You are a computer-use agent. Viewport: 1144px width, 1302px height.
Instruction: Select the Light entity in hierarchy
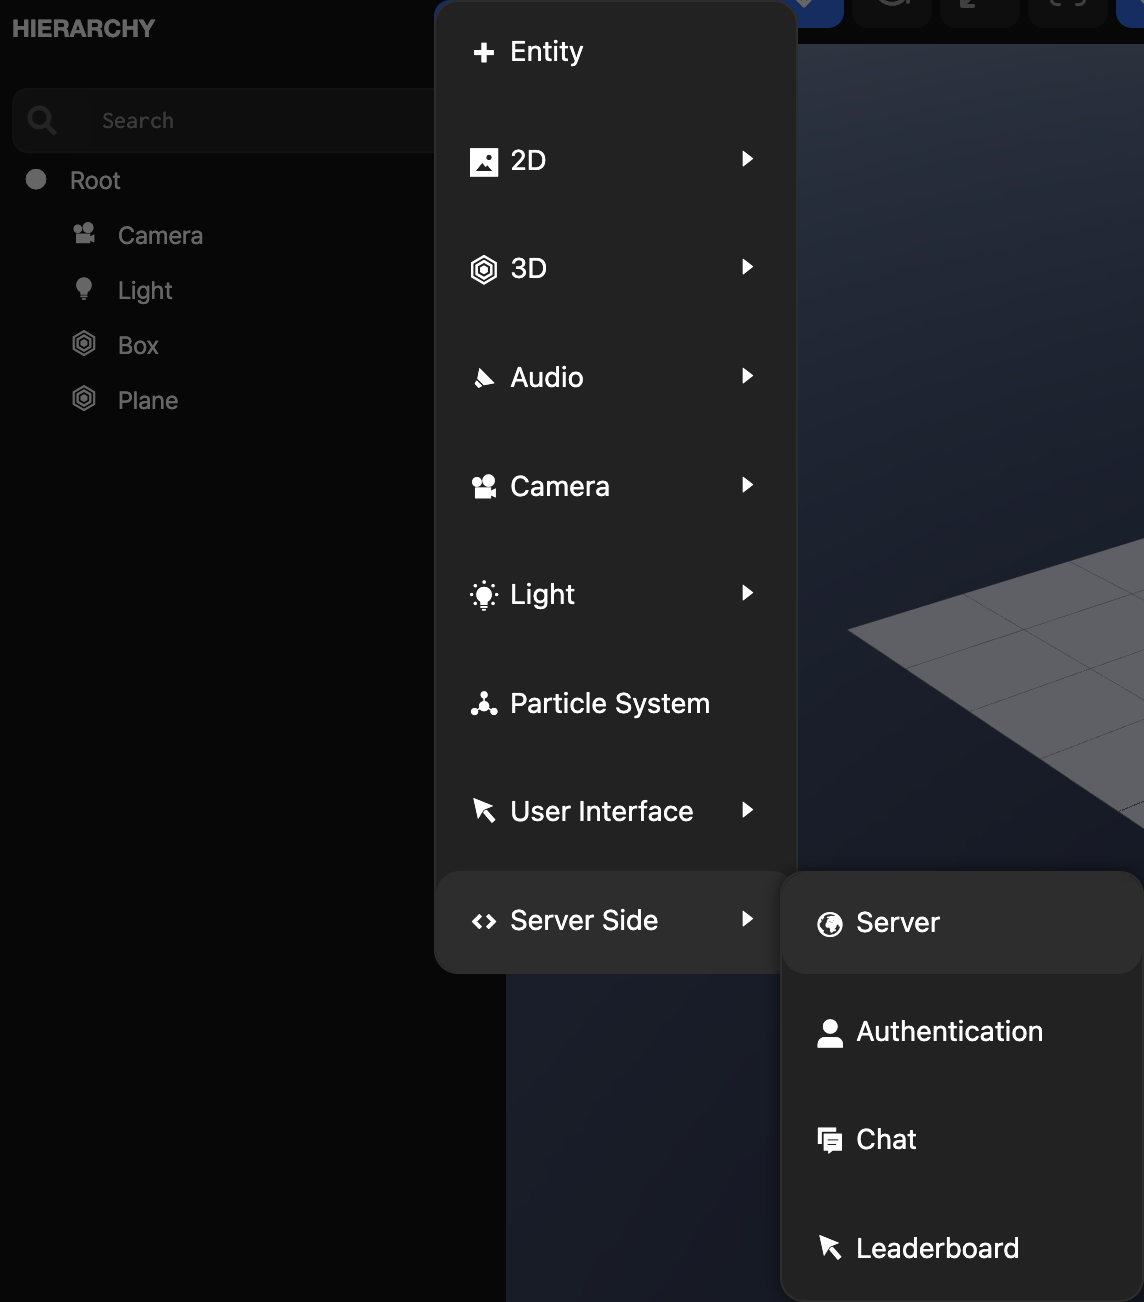[145, 291]
